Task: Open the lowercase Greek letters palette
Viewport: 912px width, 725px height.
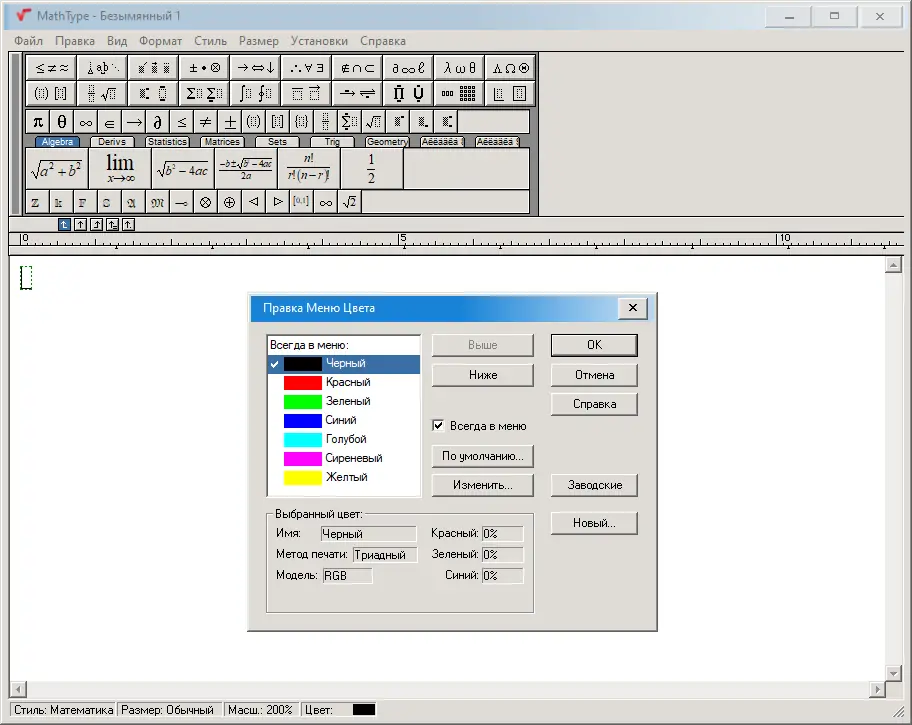Action: [x=459, y=68]
